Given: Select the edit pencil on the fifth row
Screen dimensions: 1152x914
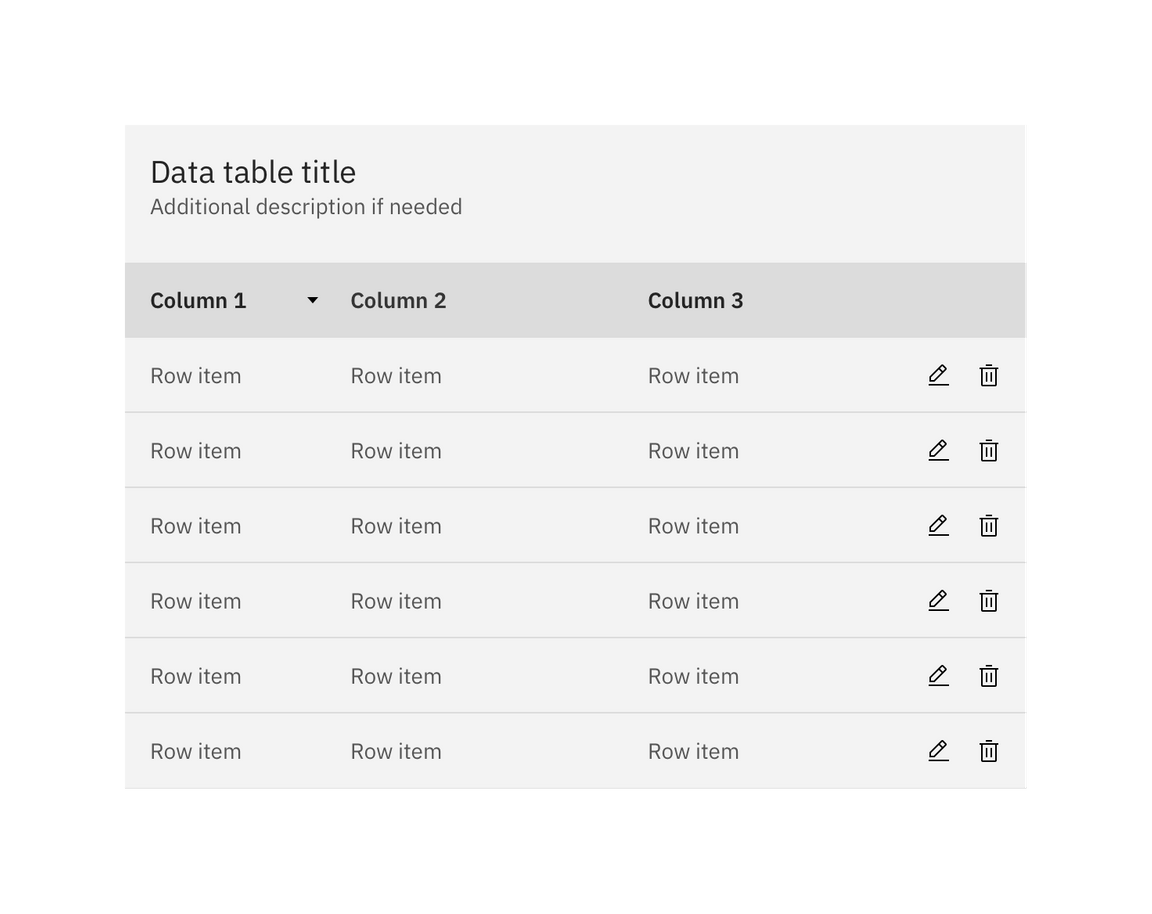Looking at the screenshot, I should tap(938, 675).
